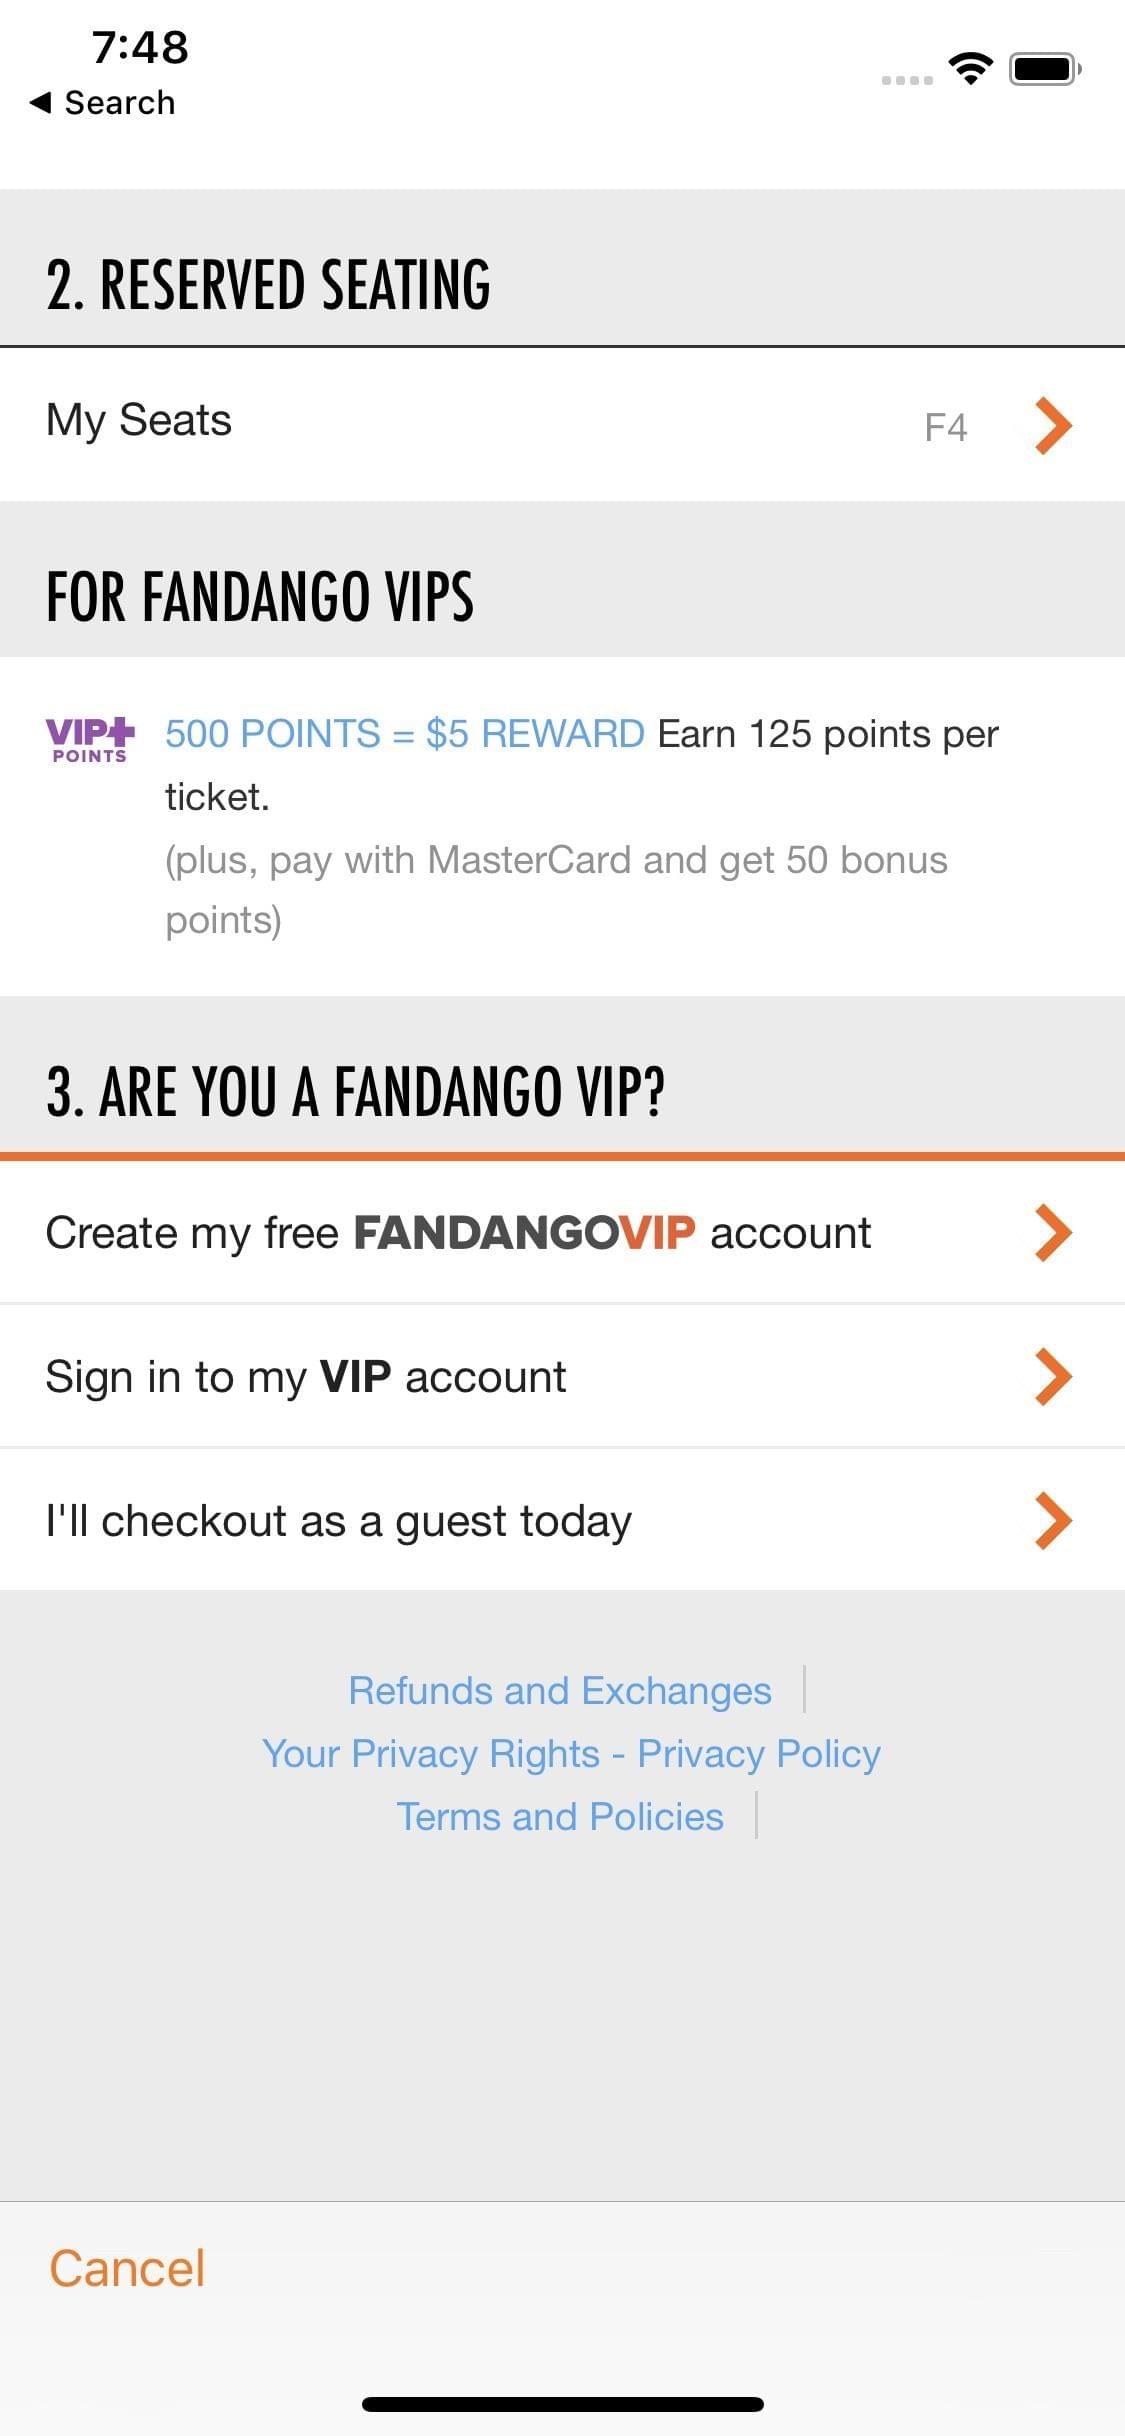Viewport: 1125px width, 2436px height.
Task: Tap the guest checkout chevron arrow
Action: [1053, 1520]
